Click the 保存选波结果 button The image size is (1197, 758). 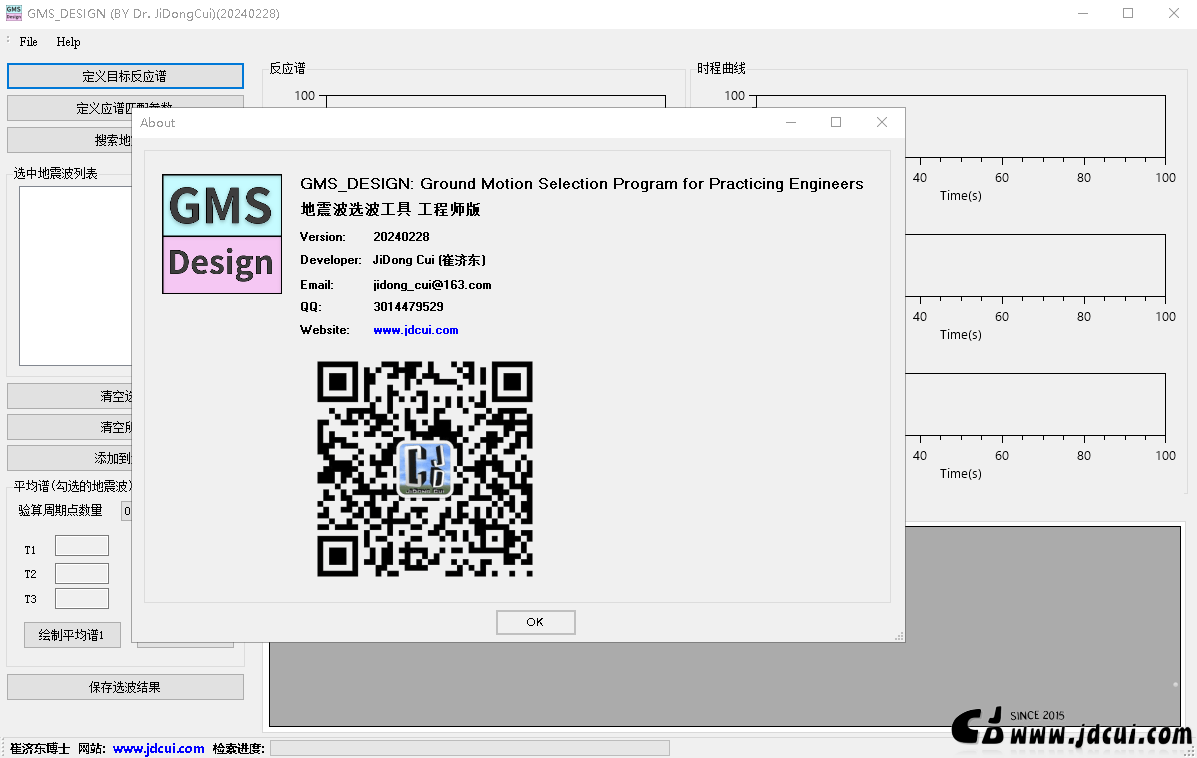(x=125, y=687)
